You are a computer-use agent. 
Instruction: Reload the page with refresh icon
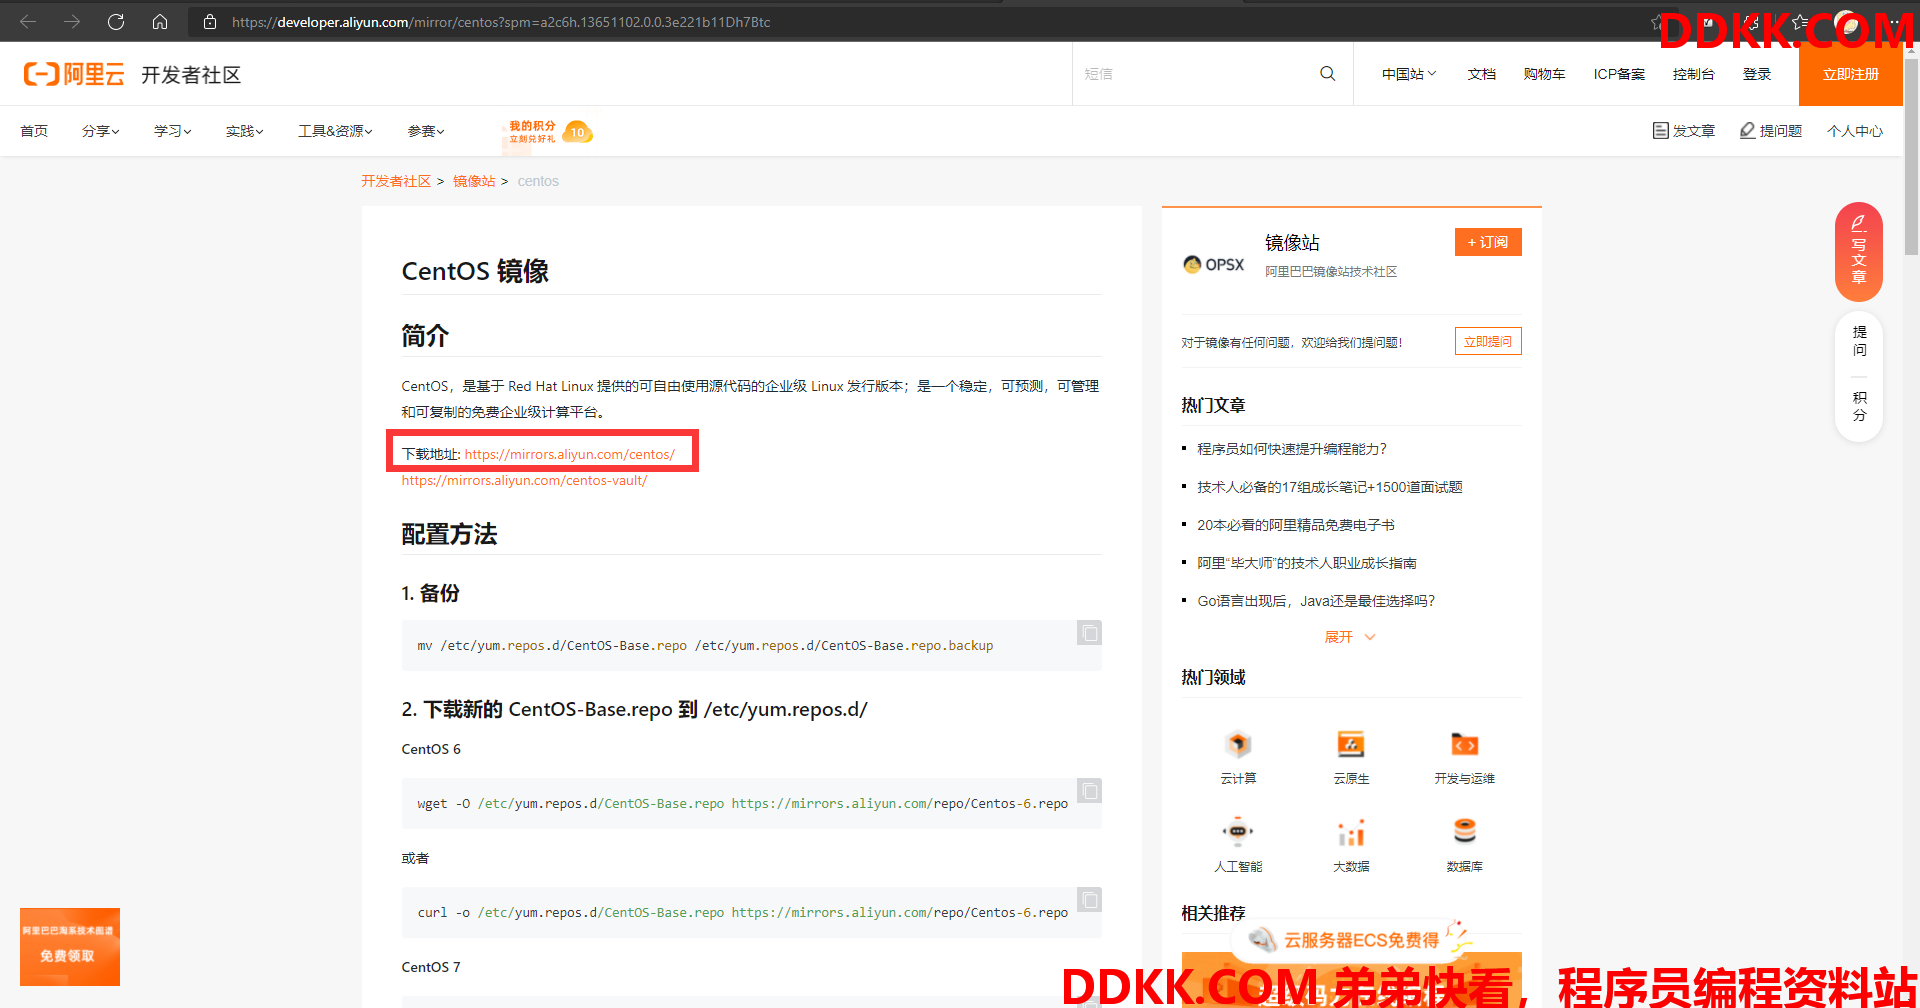click(116, 22)
